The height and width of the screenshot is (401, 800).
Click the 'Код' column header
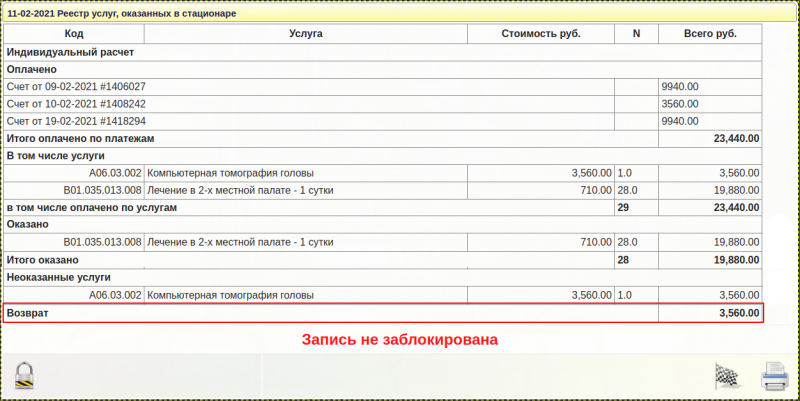click(74, 34)
